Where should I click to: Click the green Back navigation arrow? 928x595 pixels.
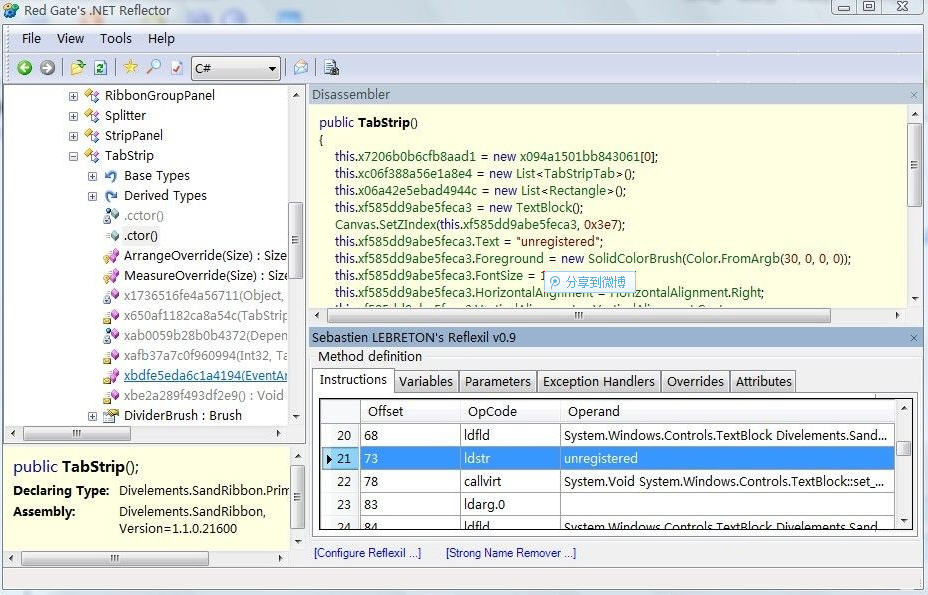pos(25,68)
